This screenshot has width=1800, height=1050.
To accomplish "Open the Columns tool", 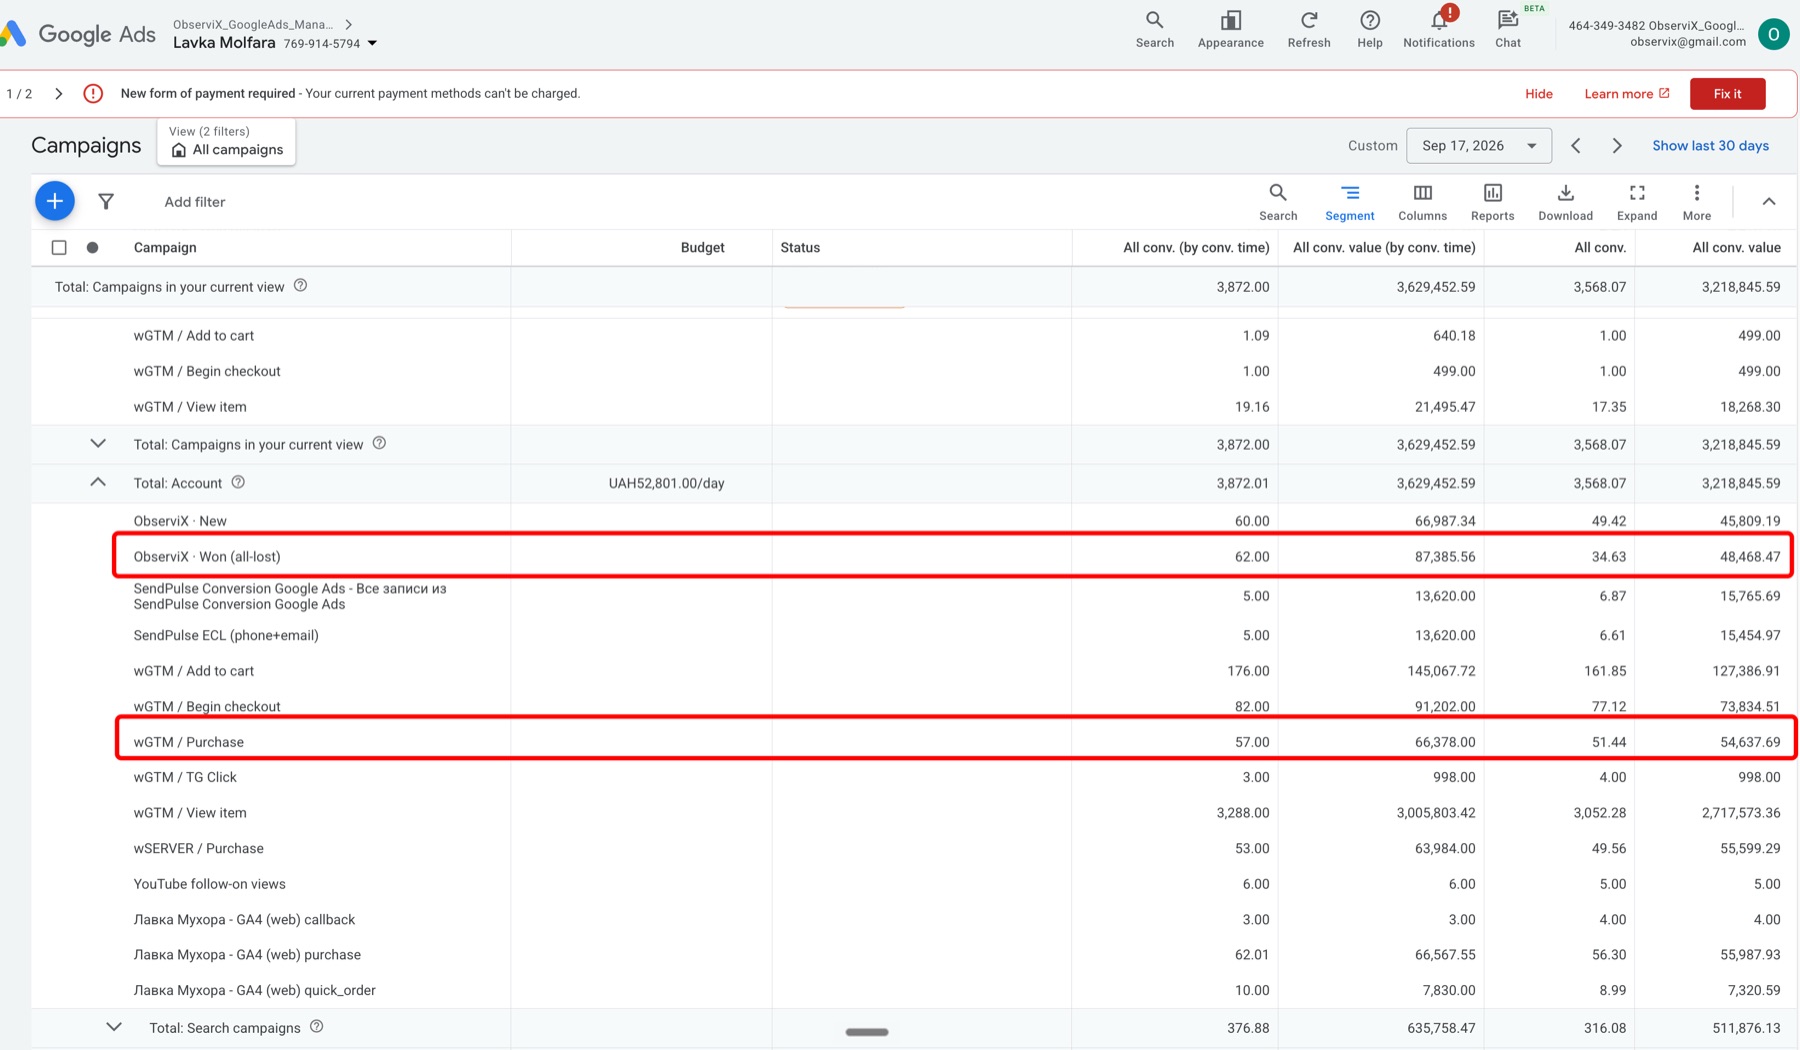I will click(1422, 201).
